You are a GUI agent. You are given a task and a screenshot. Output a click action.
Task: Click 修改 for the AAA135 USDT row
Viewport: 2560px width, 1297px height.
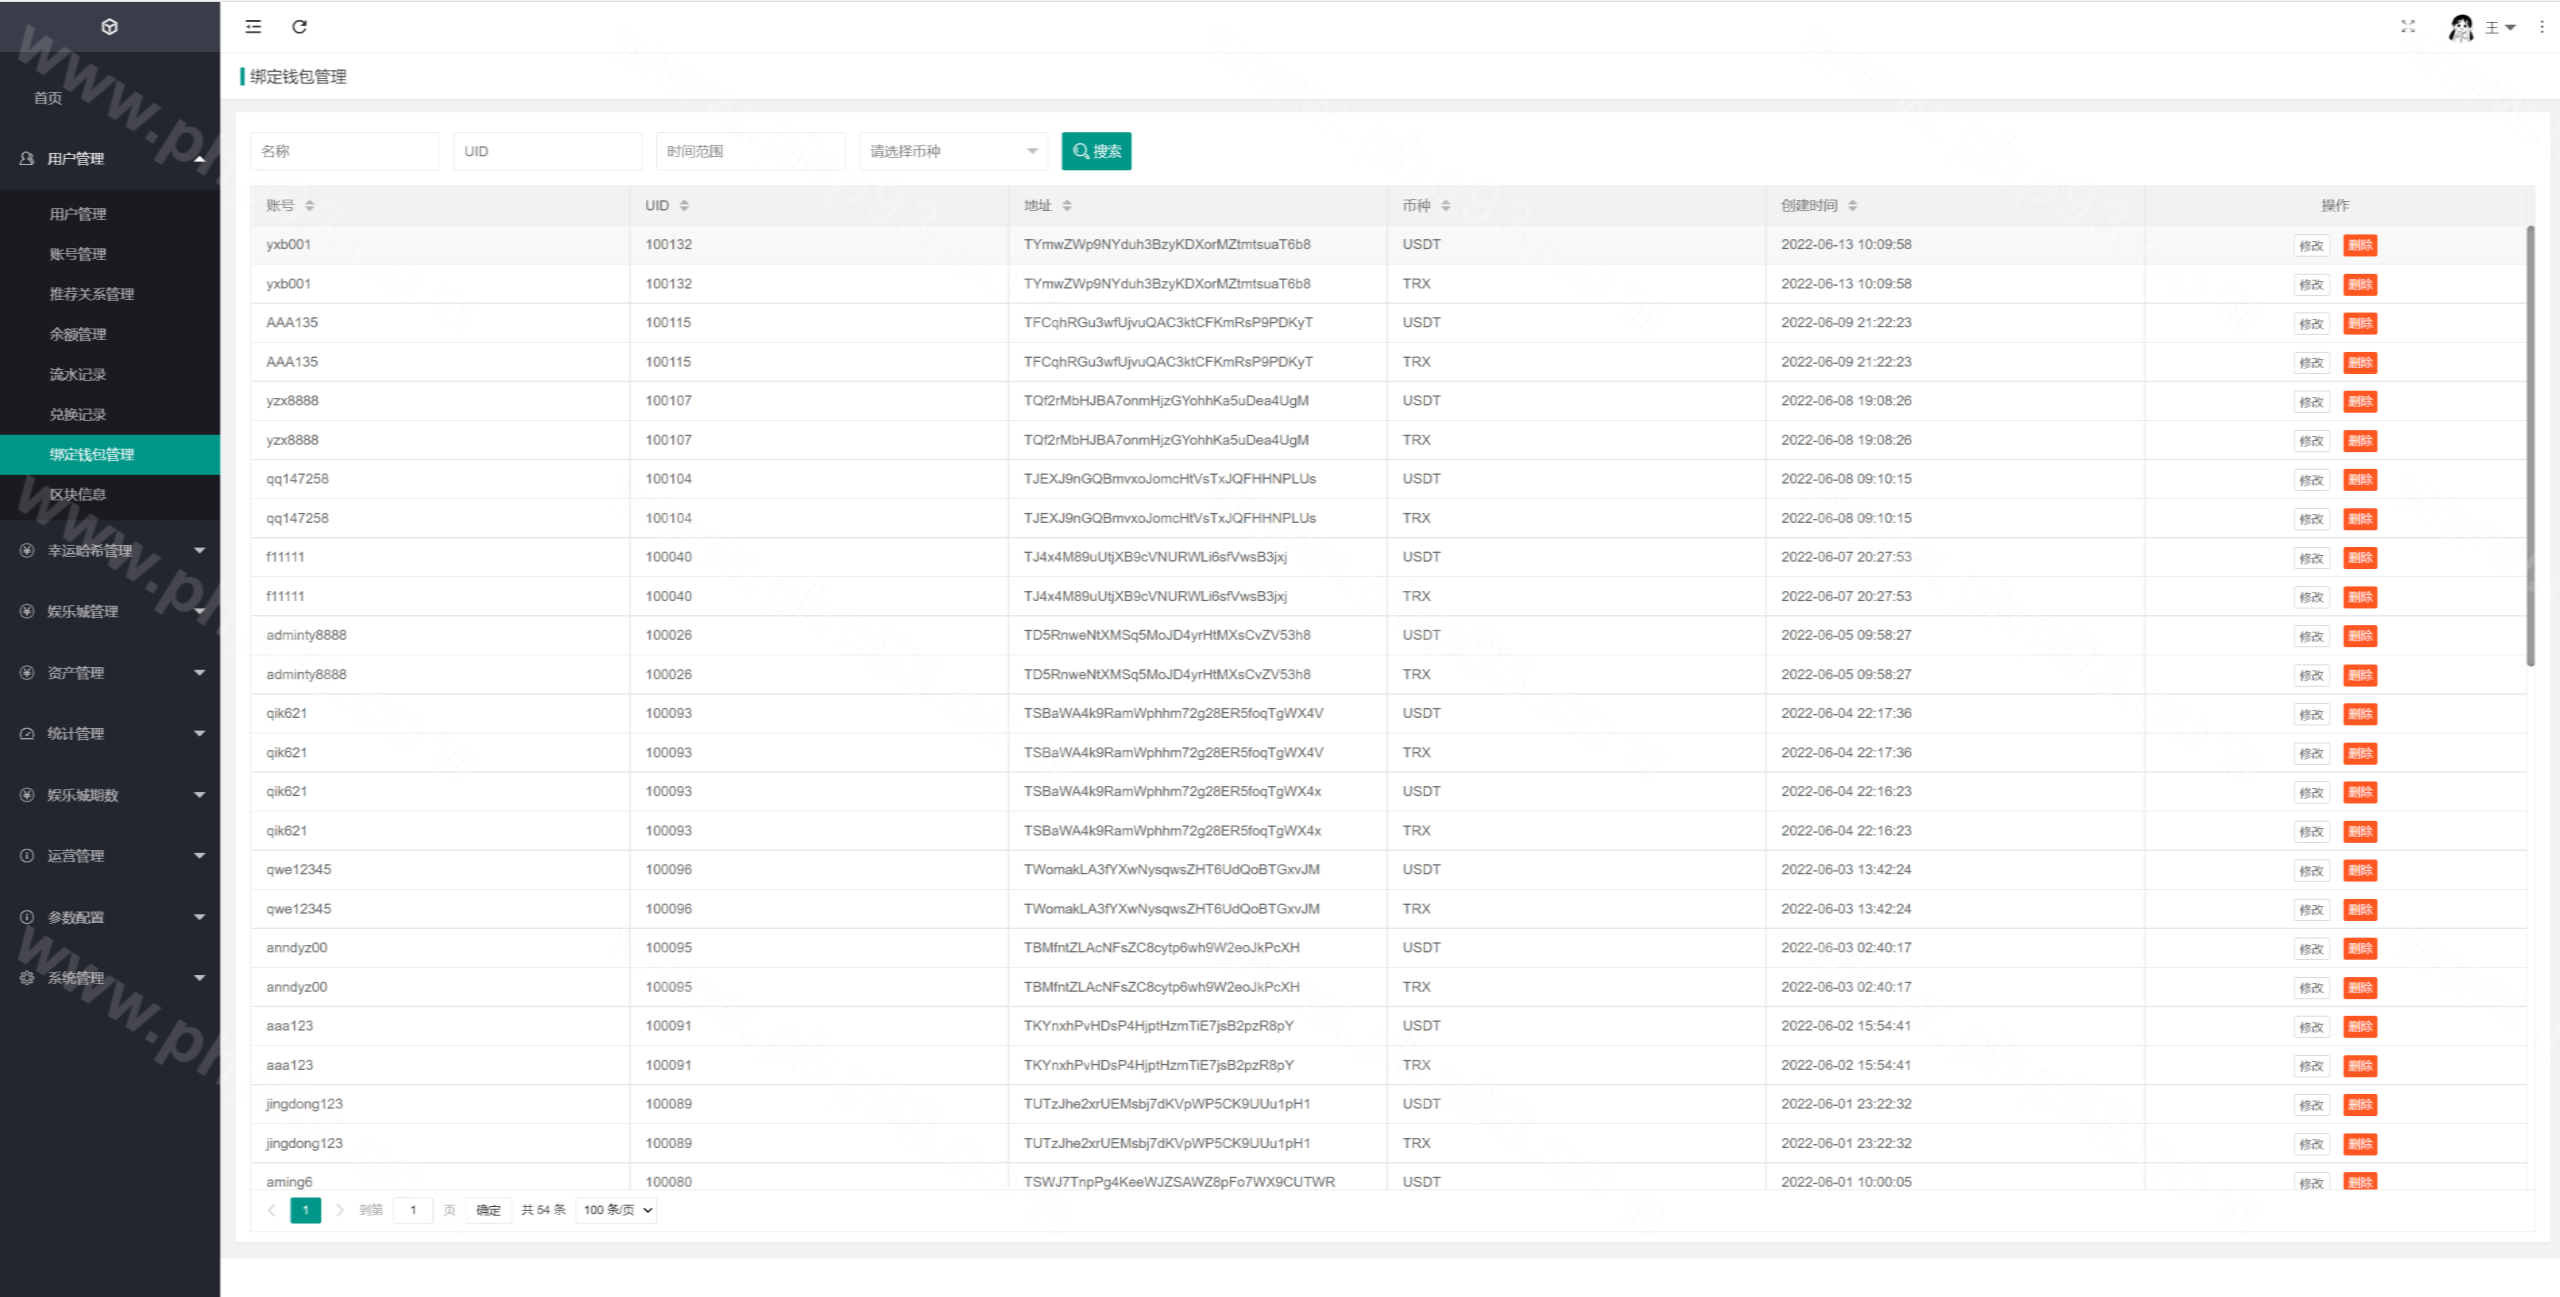2311,324
